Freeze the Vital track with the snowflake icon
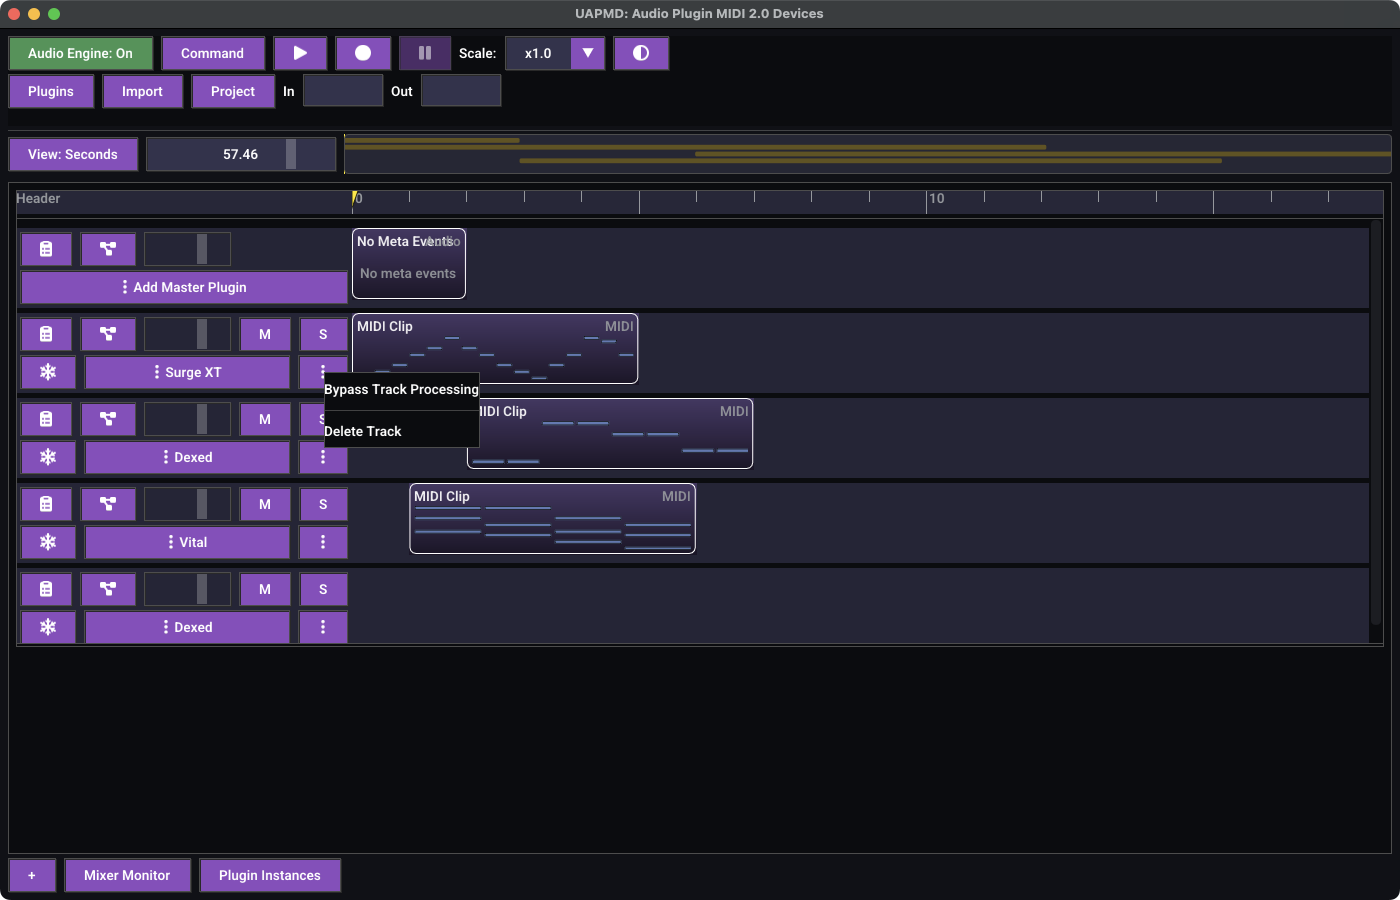 coord(48,542)
